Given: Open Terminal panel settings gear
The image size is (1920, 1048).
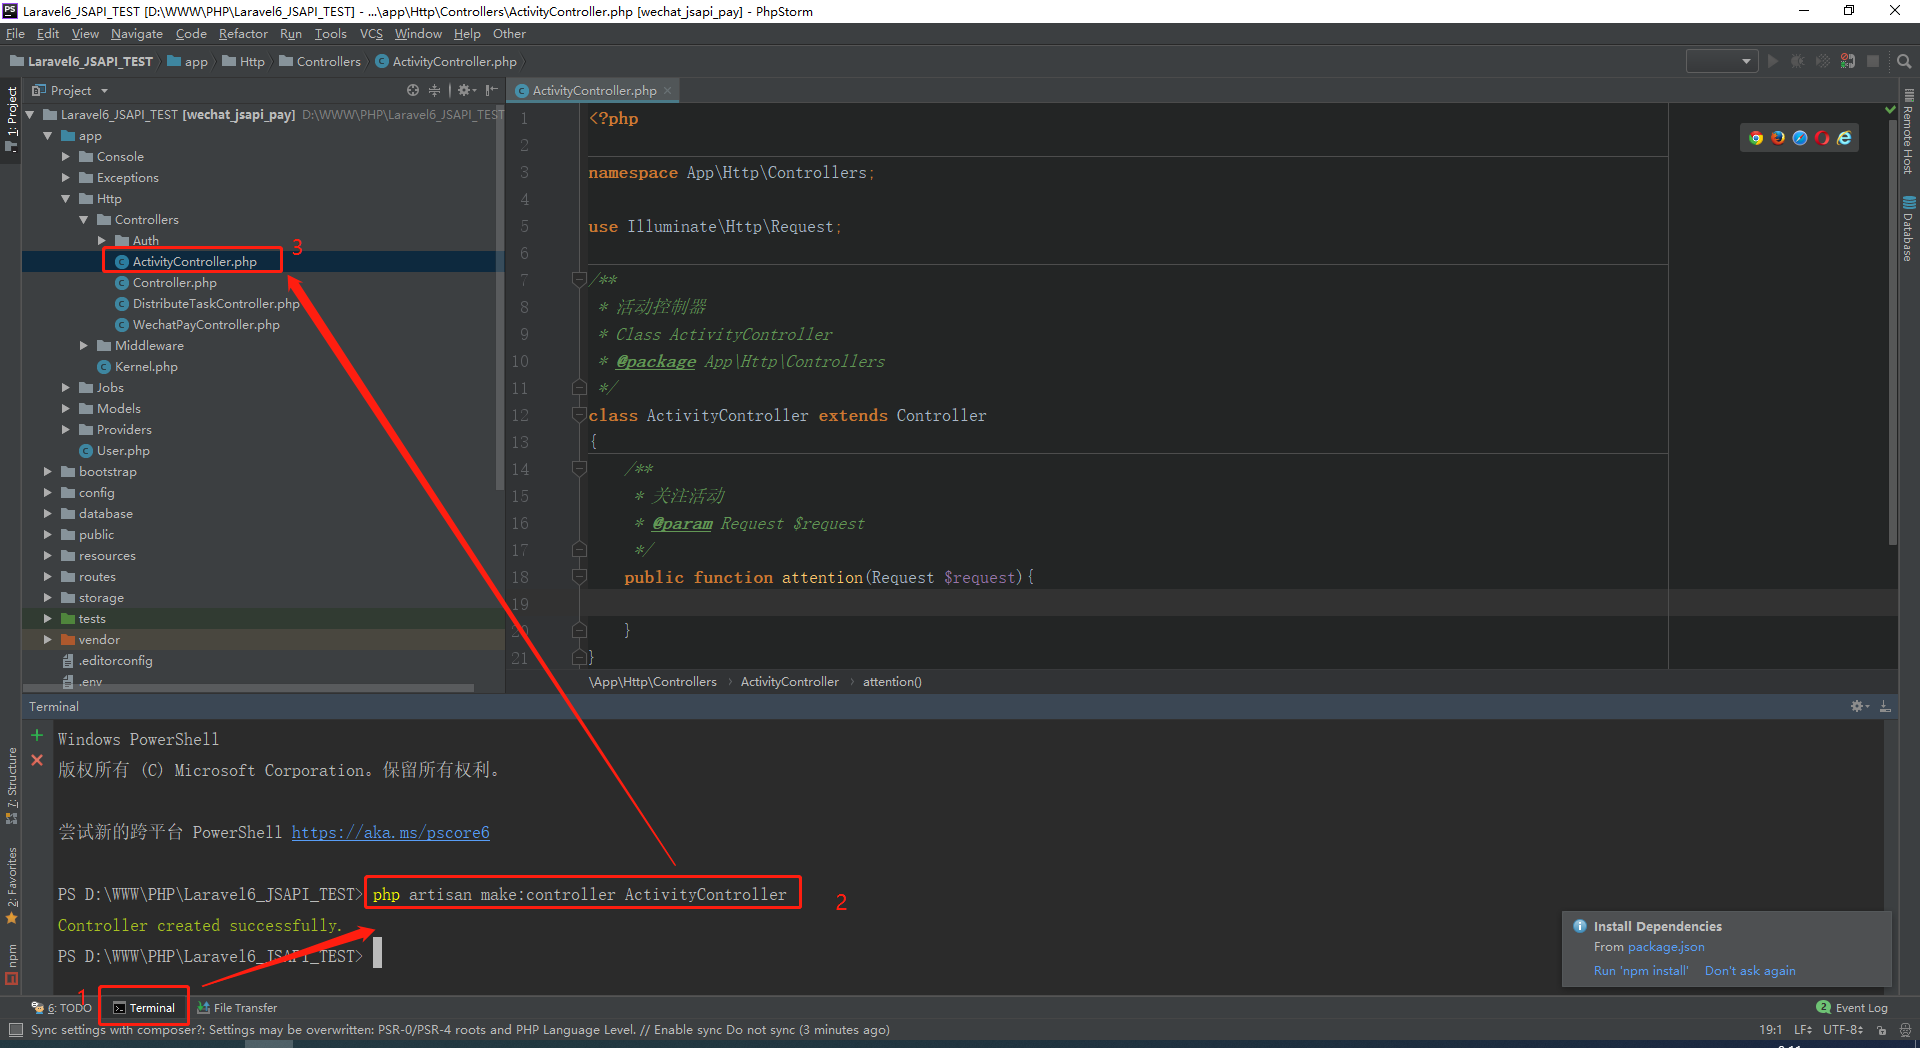Looking at the screenshot, I should [1859, 706].
